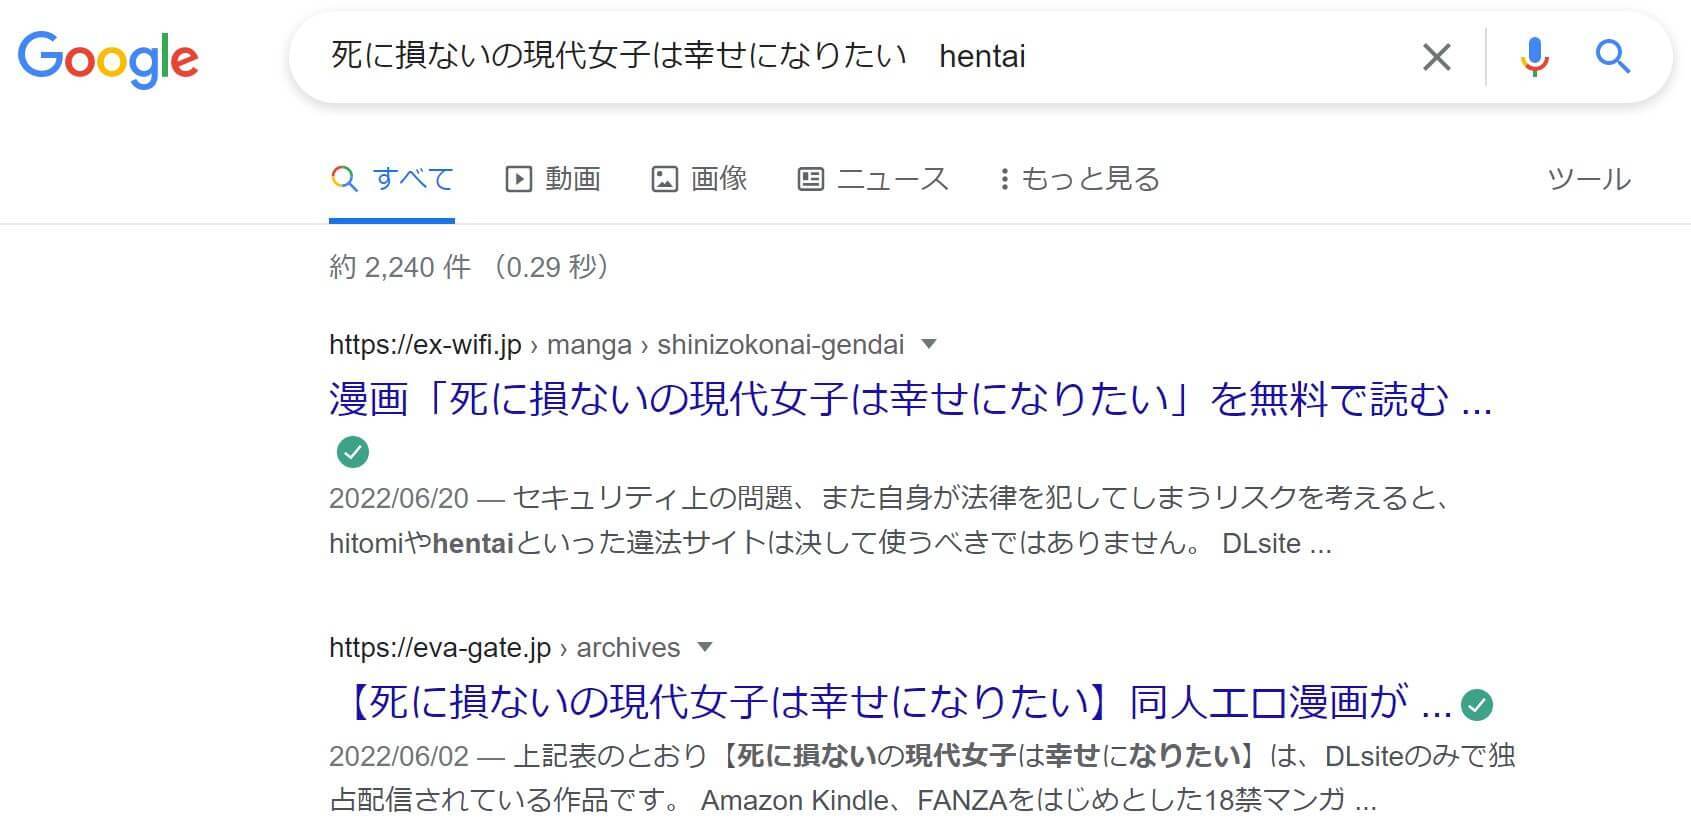
Task: Start voice search with microphone icon
Action: coord(1534,57)
